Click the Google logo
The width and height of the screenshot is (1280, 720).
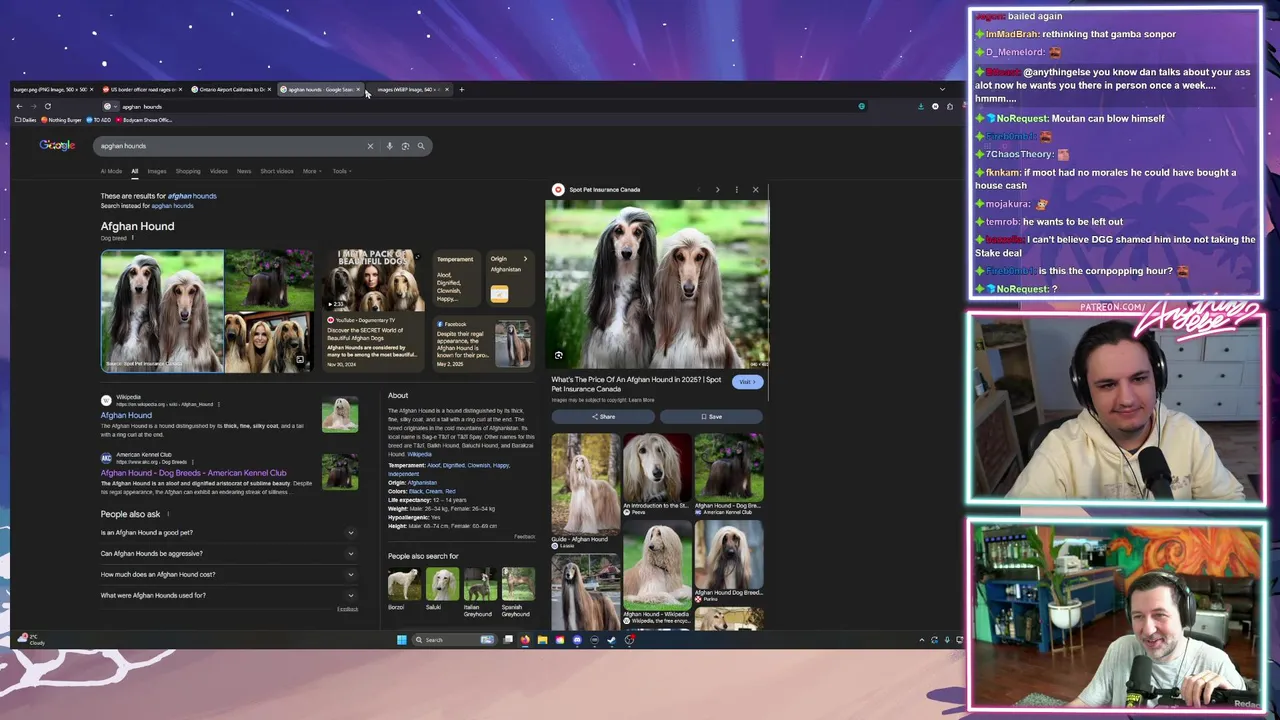(x=57, y=146)
